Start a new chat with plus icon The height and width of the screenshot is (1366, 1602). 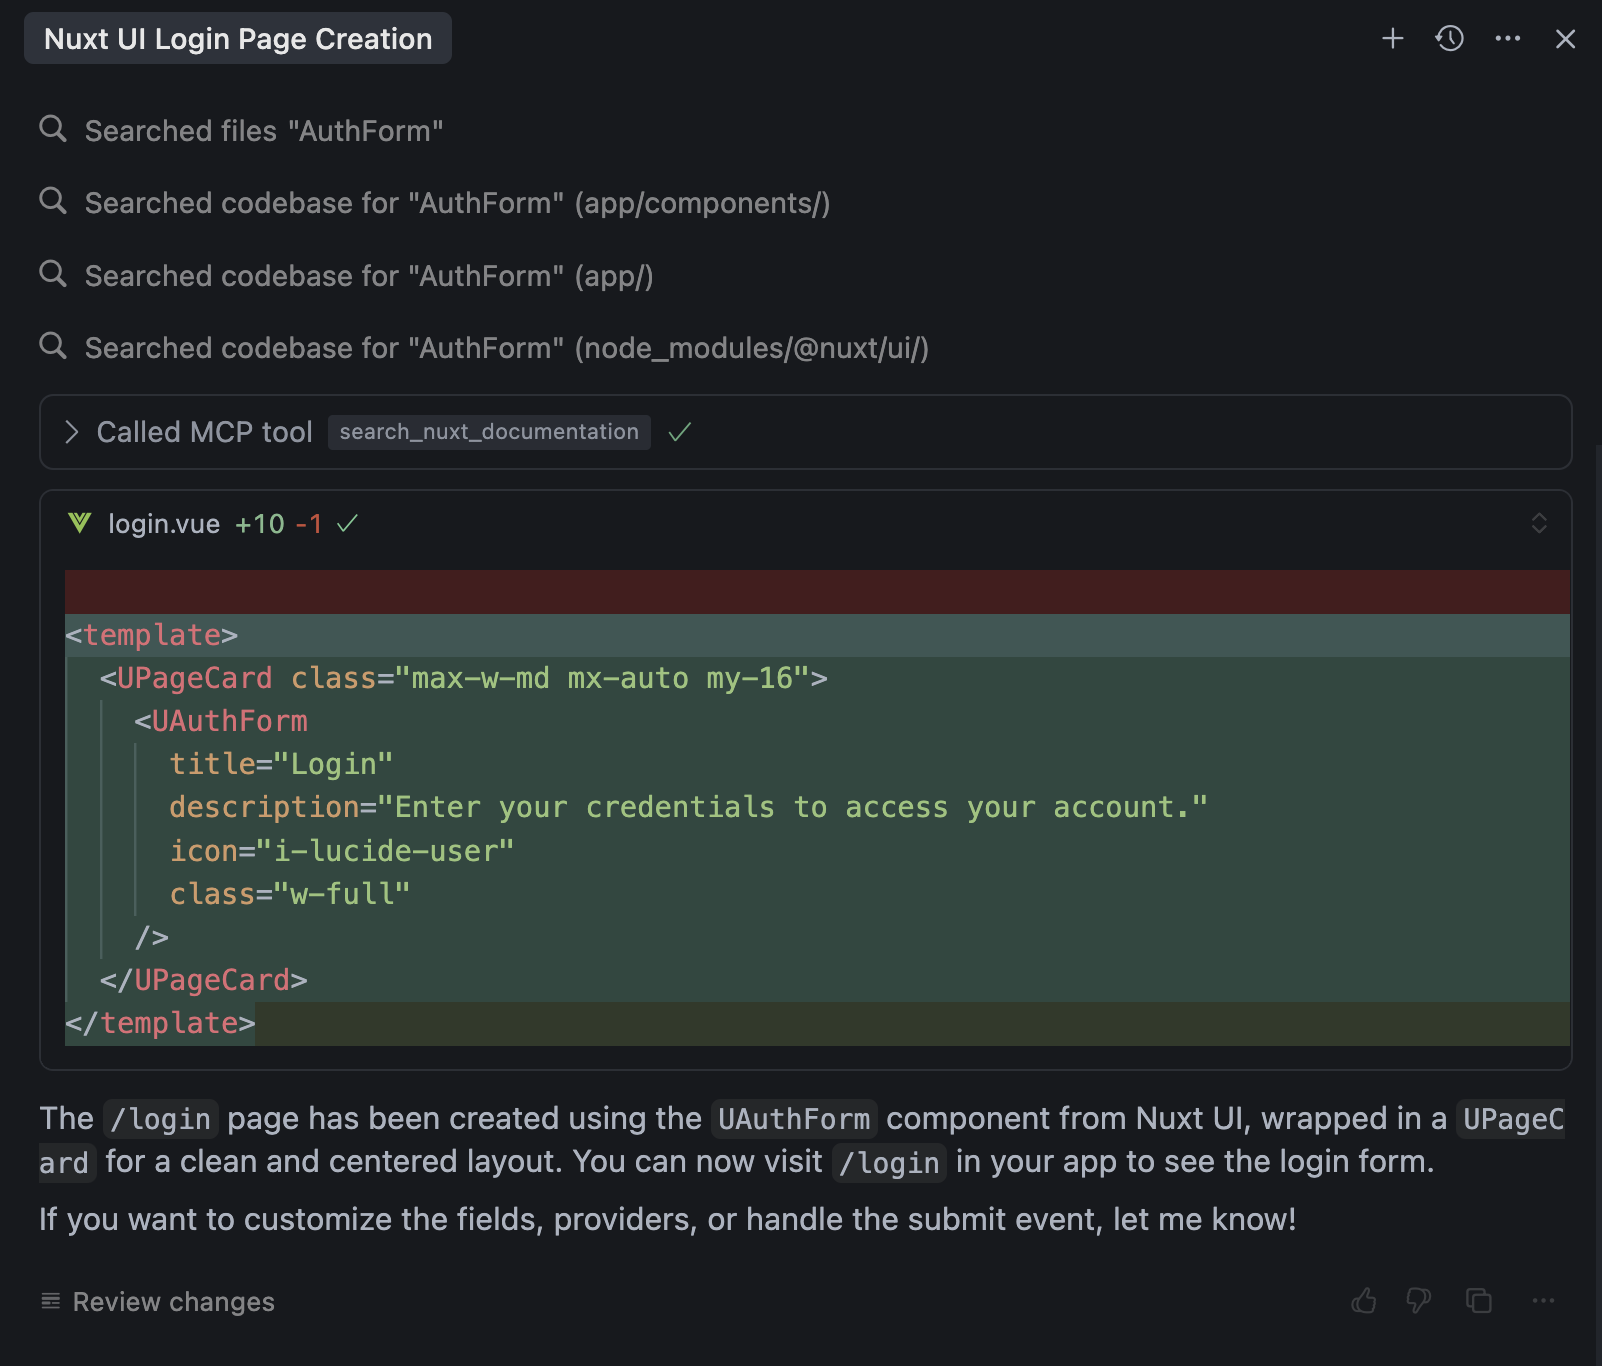(x=1392, y=39)
